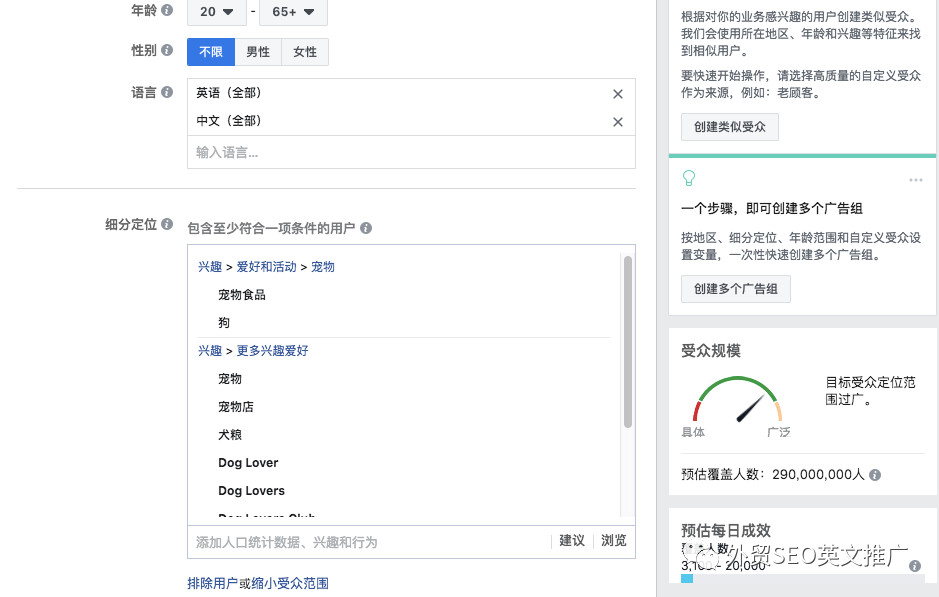Viewport: 939px width, 597px height.
Task: Open the maximum age dropdown showing 65+
Action: 292,12
